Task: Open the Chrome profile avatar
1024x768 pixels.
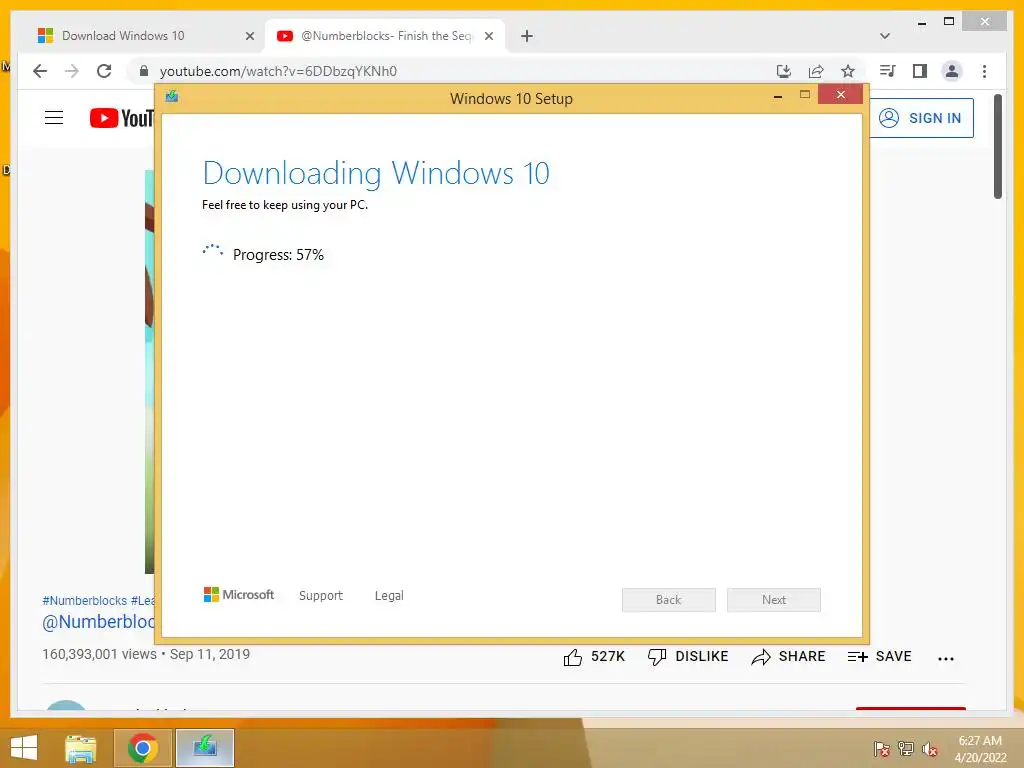Action: pyautogui.click(x=952, y=71)
